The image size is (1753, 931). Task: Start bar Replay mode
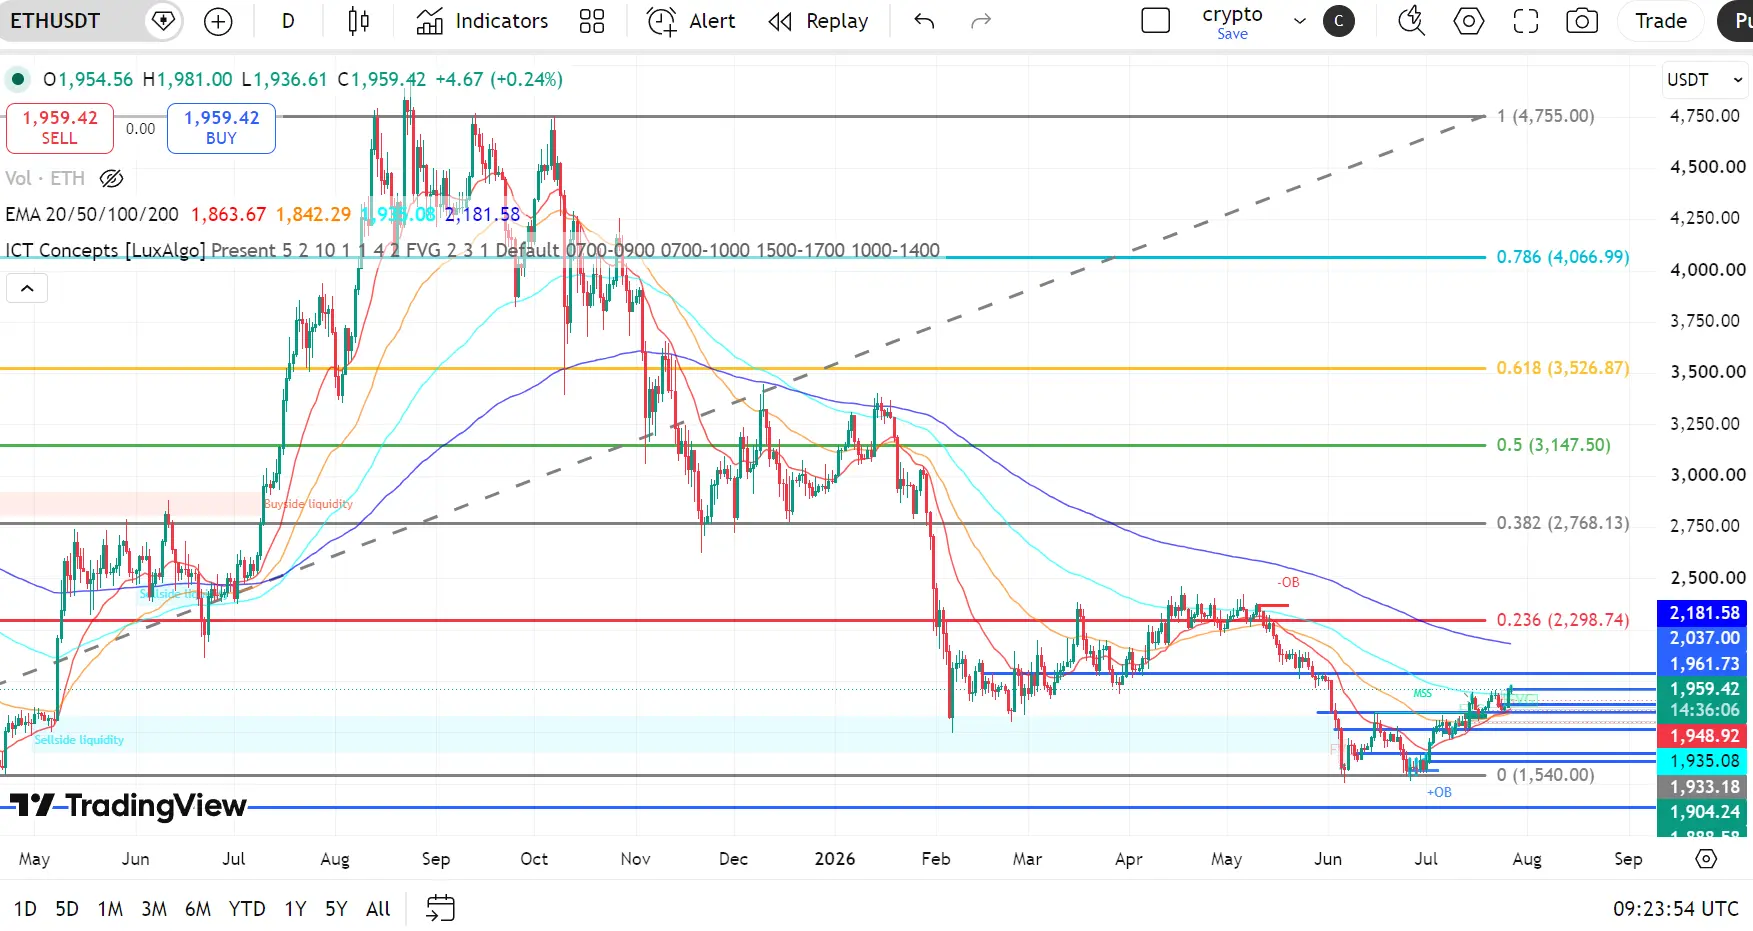pyautogui.click(x=818, y=21)
